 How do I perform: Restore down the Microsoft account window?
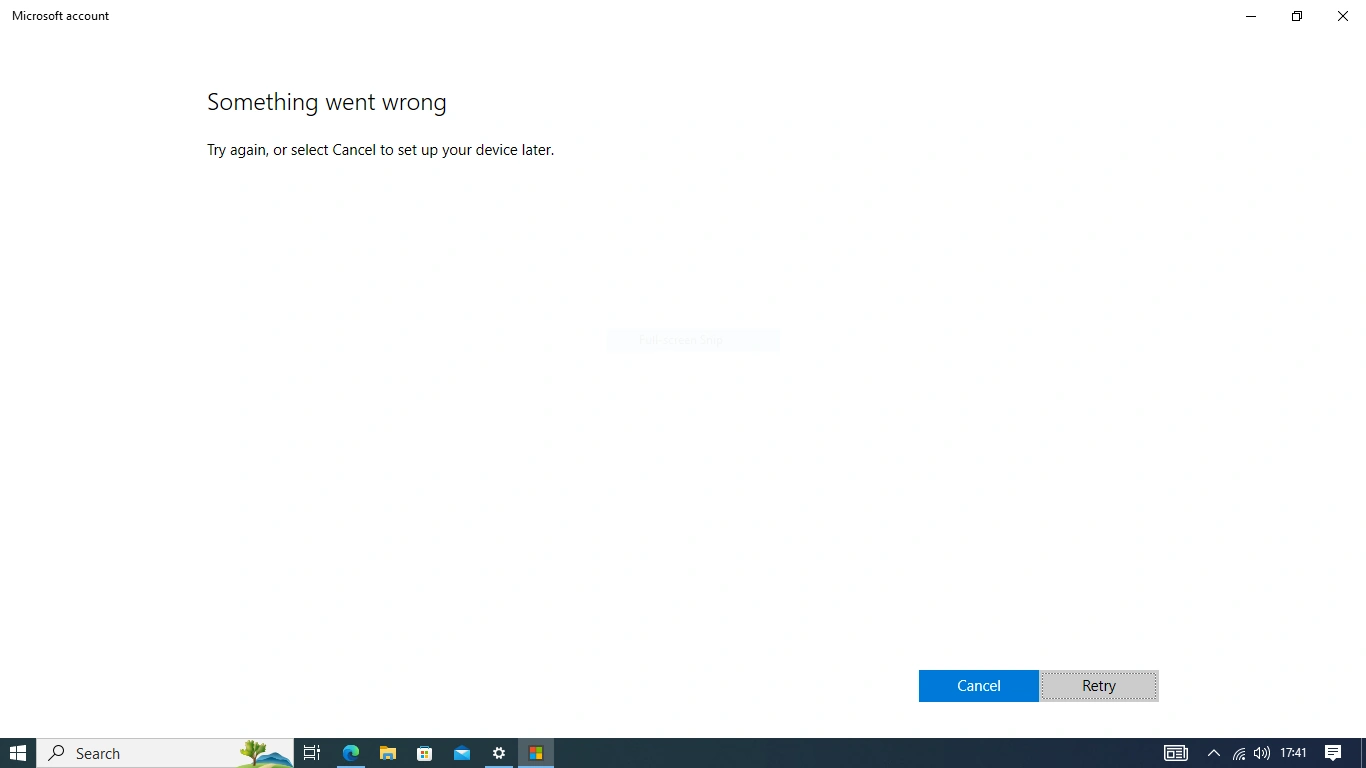coord(1297,16)
